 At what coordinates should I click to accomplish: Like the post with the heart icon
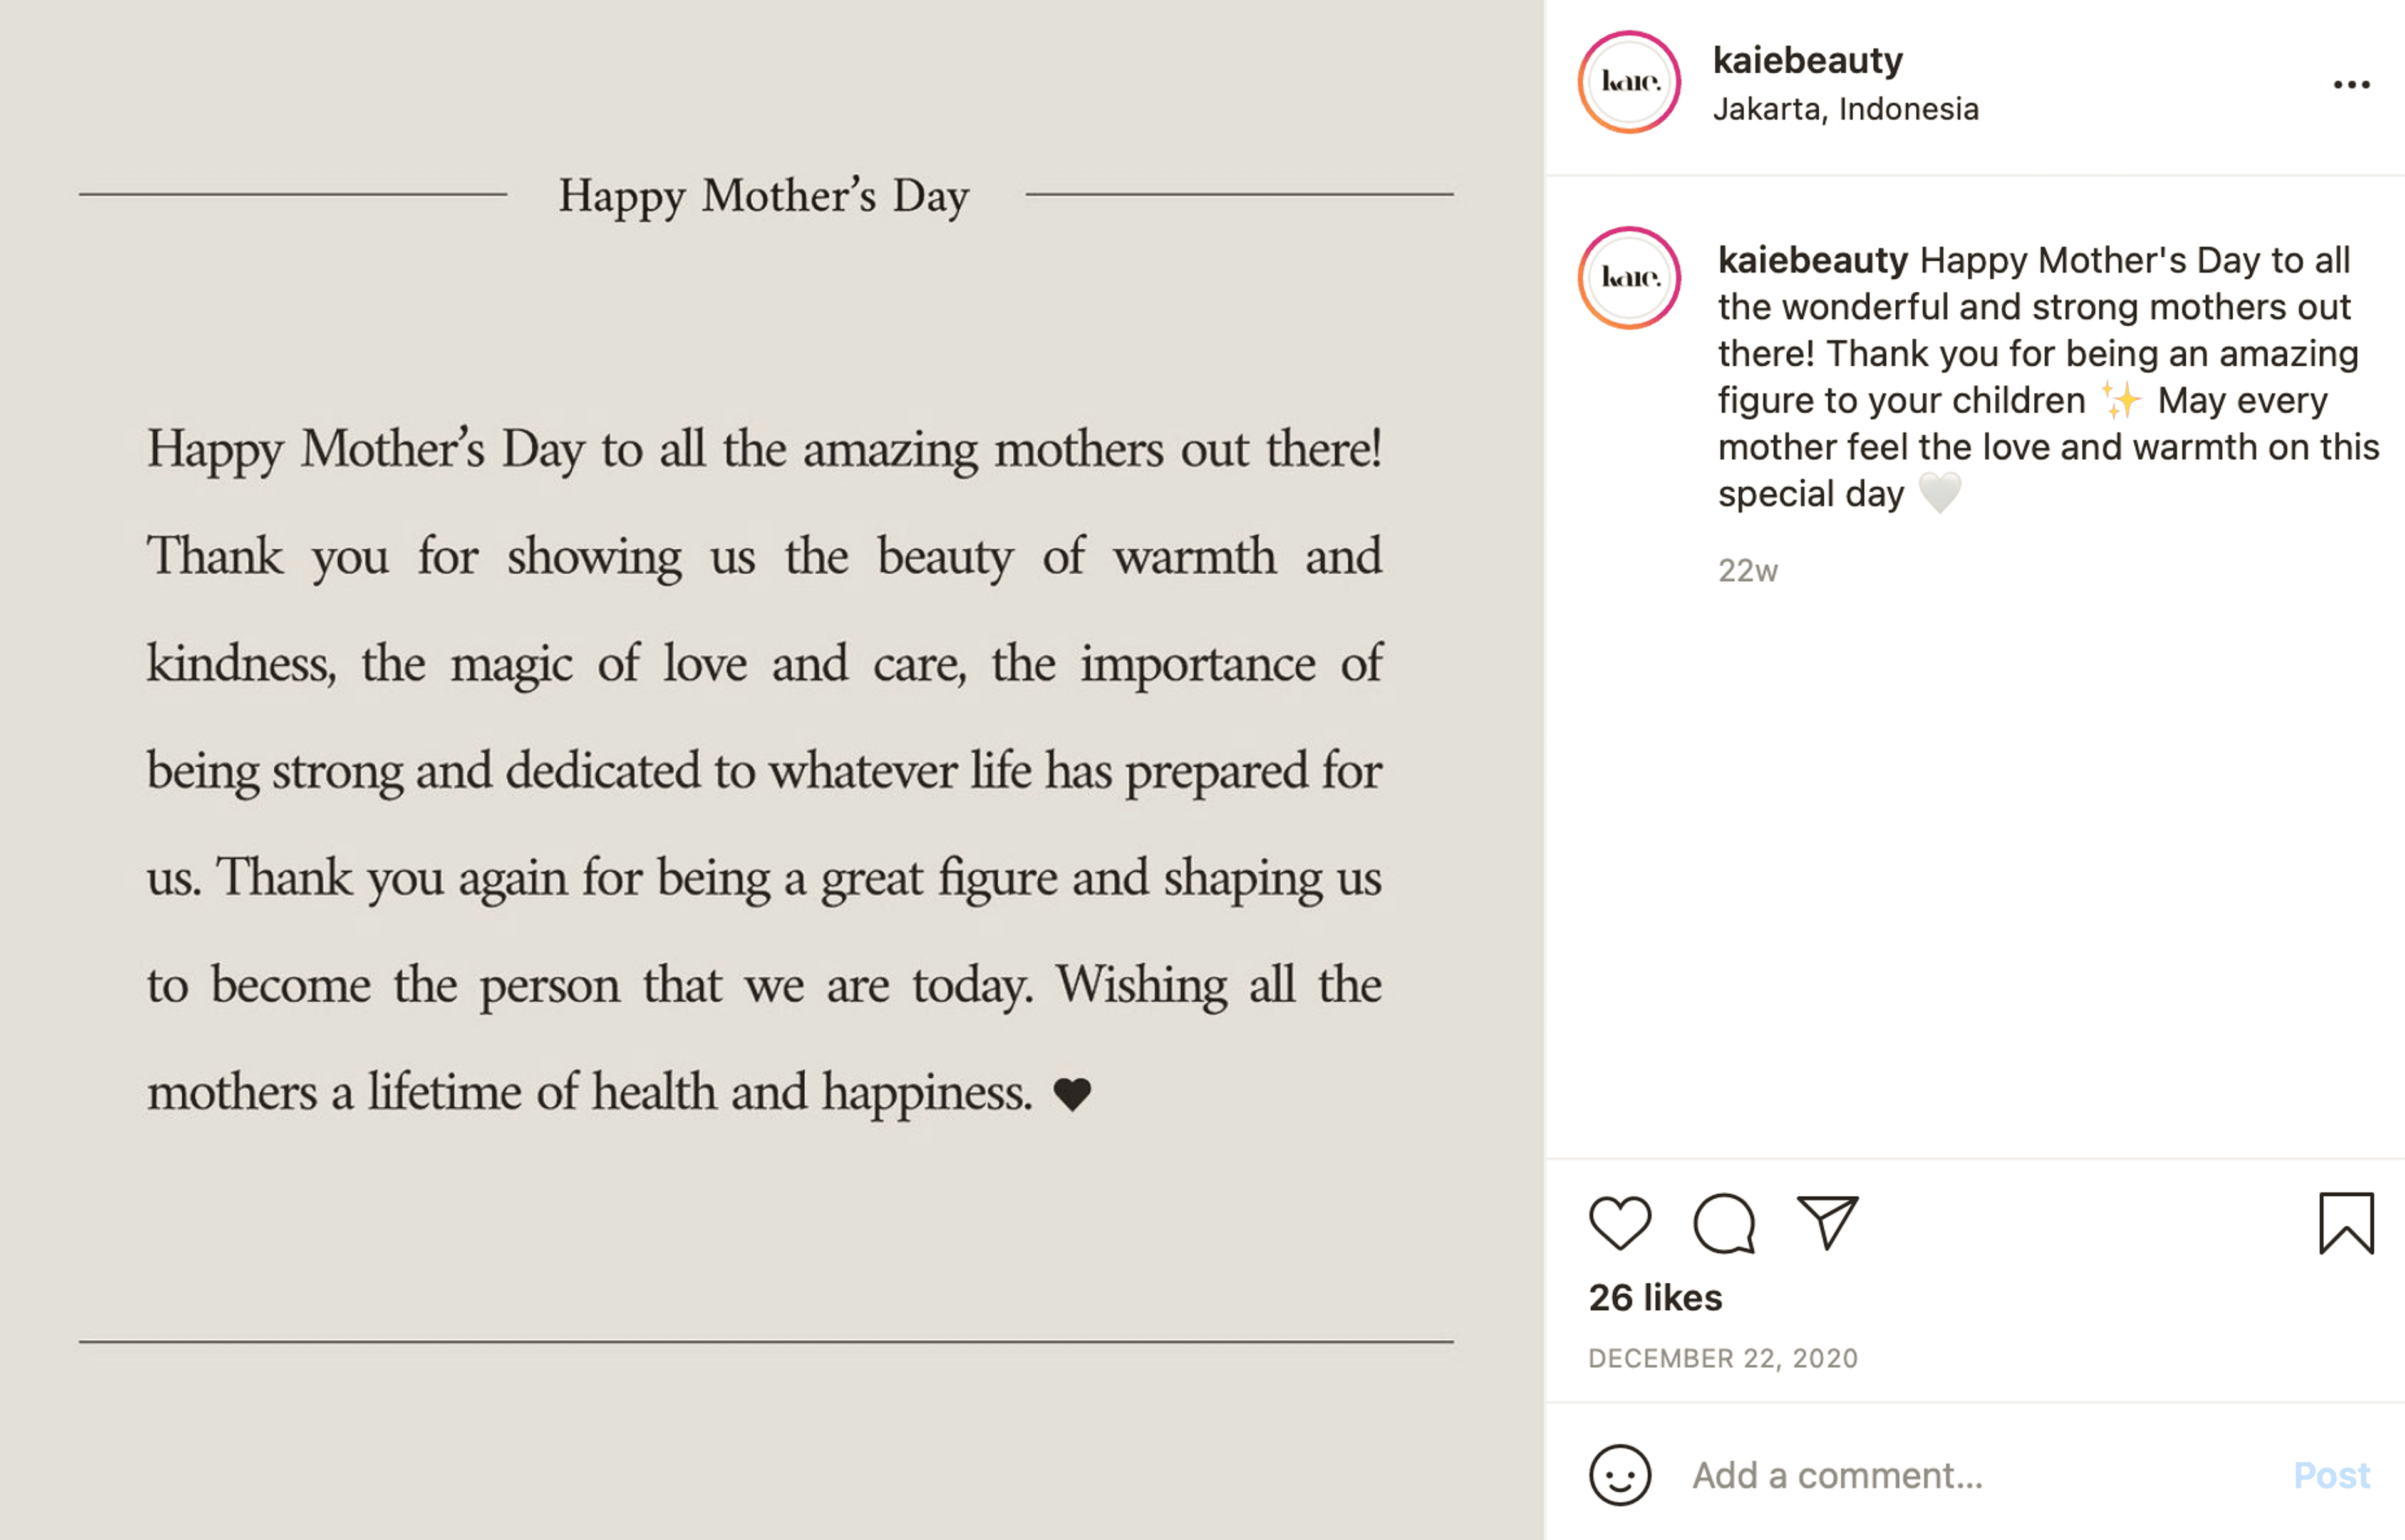tap(1619, 1223)
